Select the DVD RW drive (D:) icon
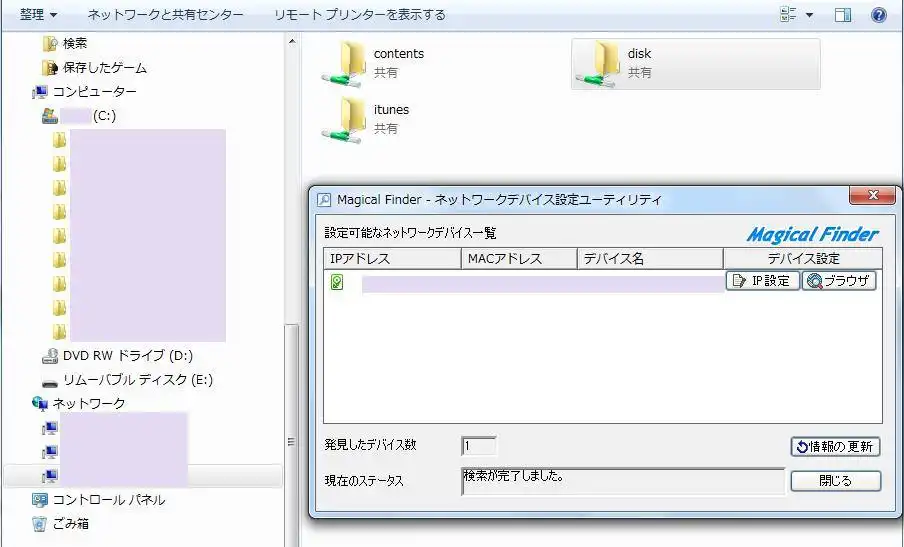 pos(50,356)
